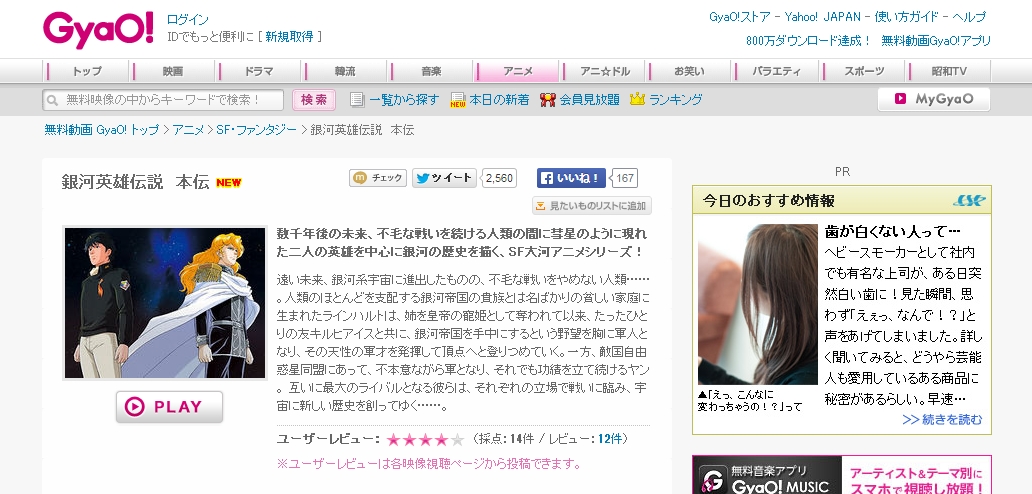Viewport: 1032px width, 494px height.
Task: Click the red NEW badge beside title
Action: [x=229, y=183]
